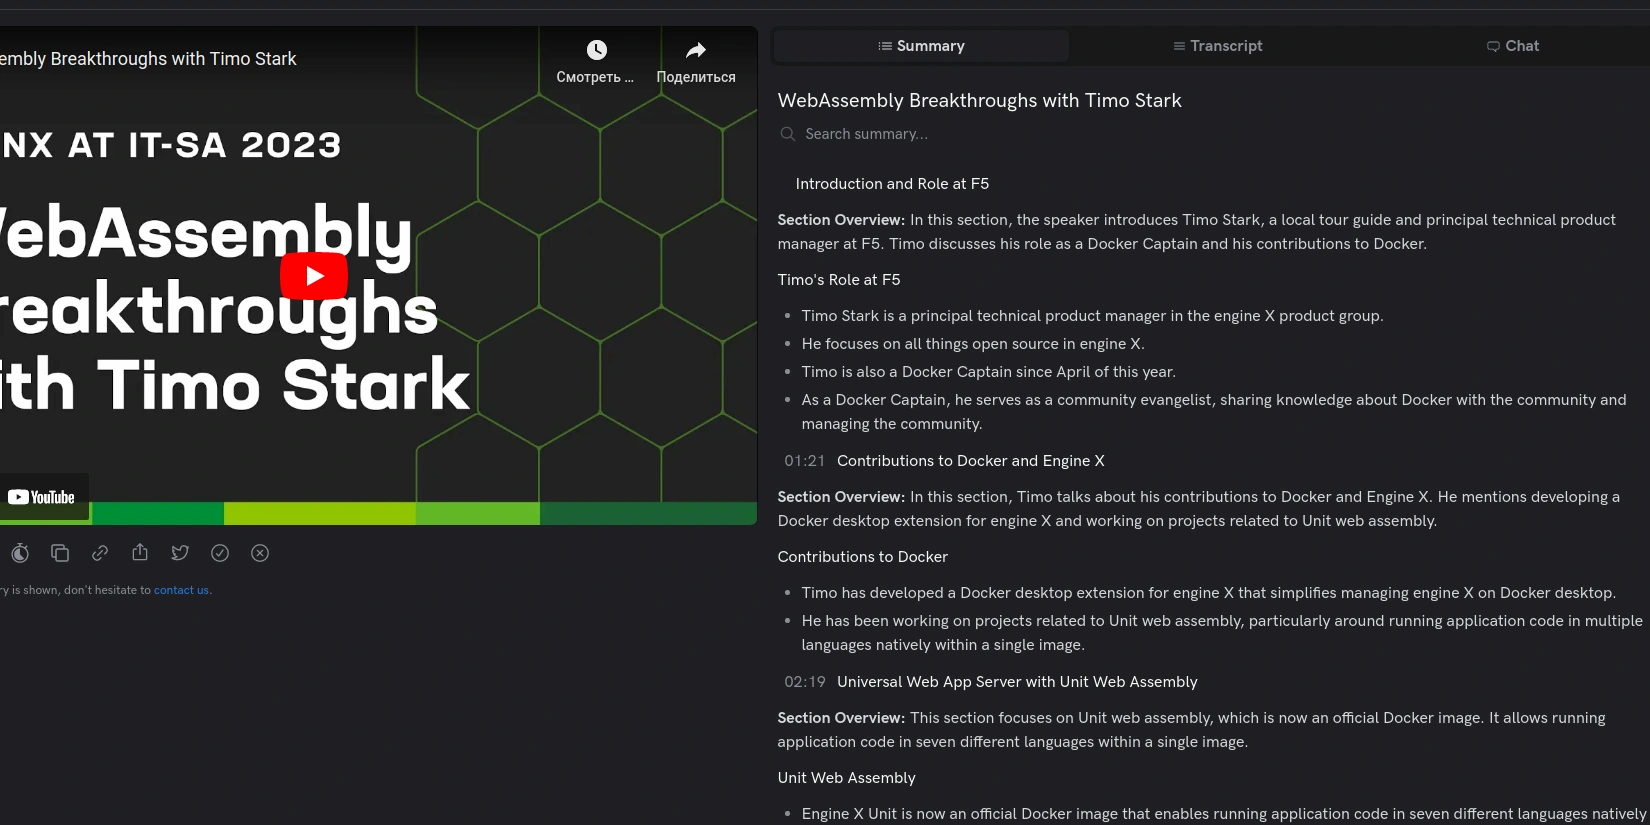Click the share export icon under video
The image size is (1650, 825).
pyautogui.click(x=140, y=553)
